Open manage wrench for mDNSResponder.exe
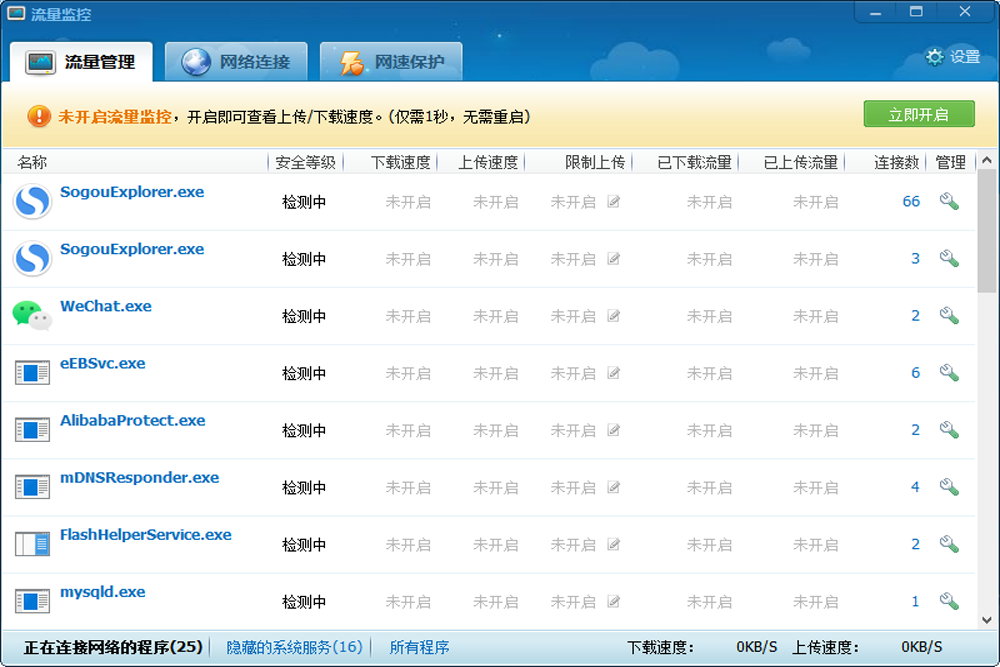 (949, 487)
